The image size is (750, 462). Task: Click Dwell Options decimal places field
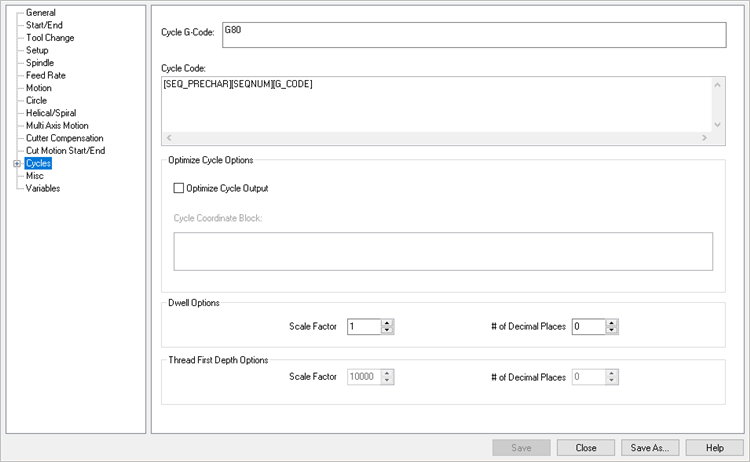(x=589, y=327)
